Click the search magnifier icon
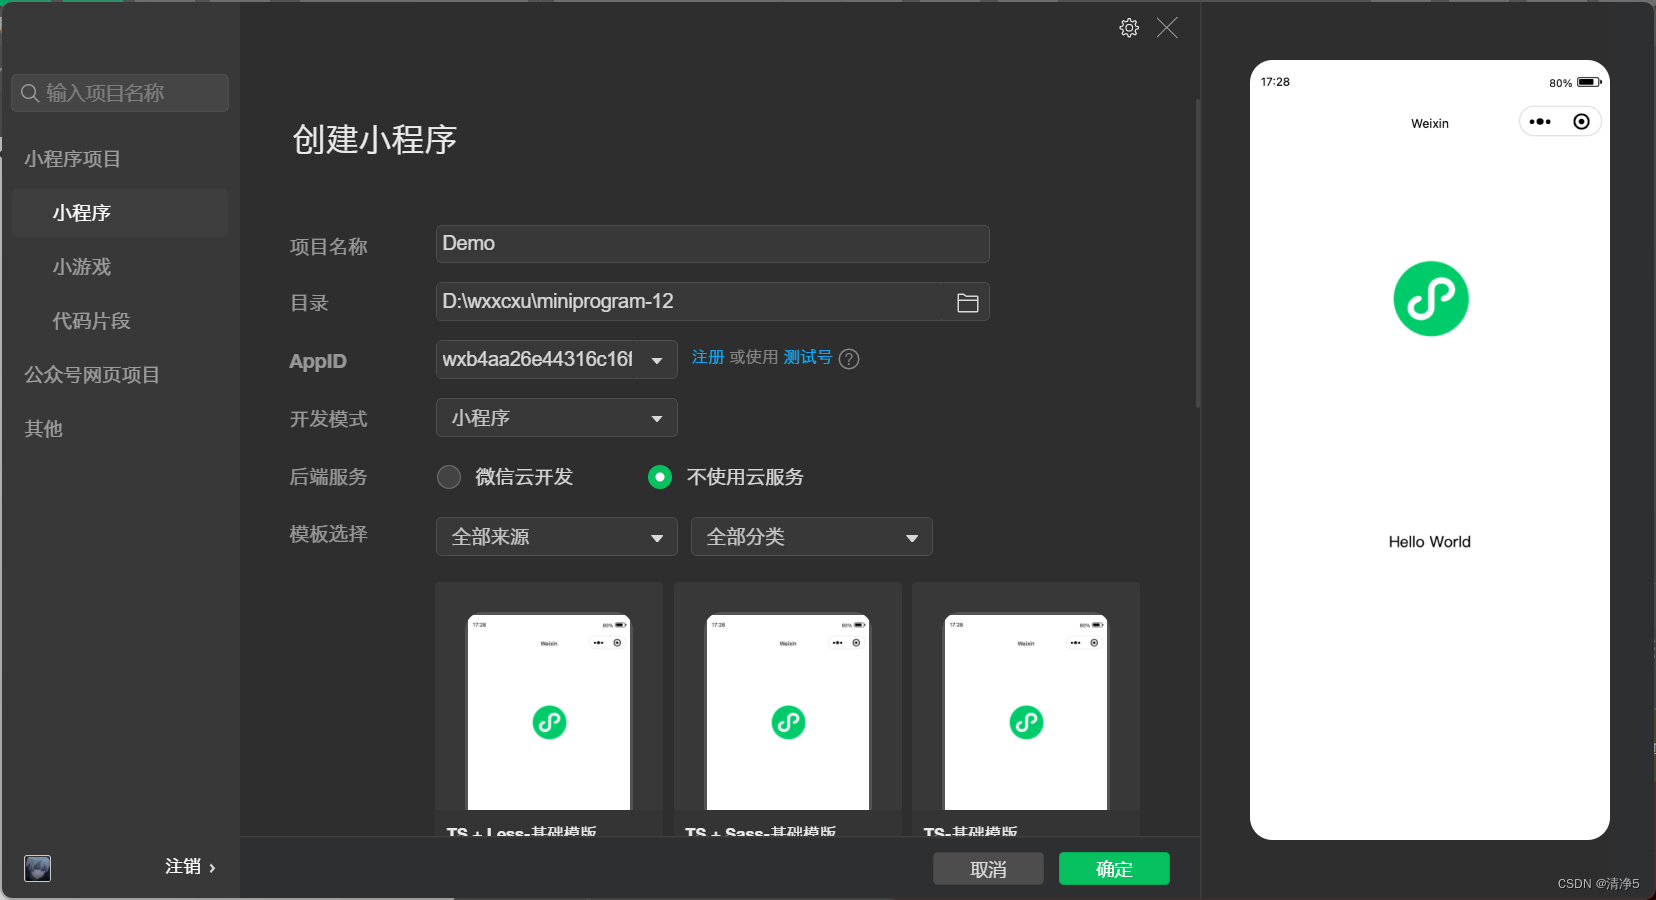1656x900 pixels. pos(30,93)
